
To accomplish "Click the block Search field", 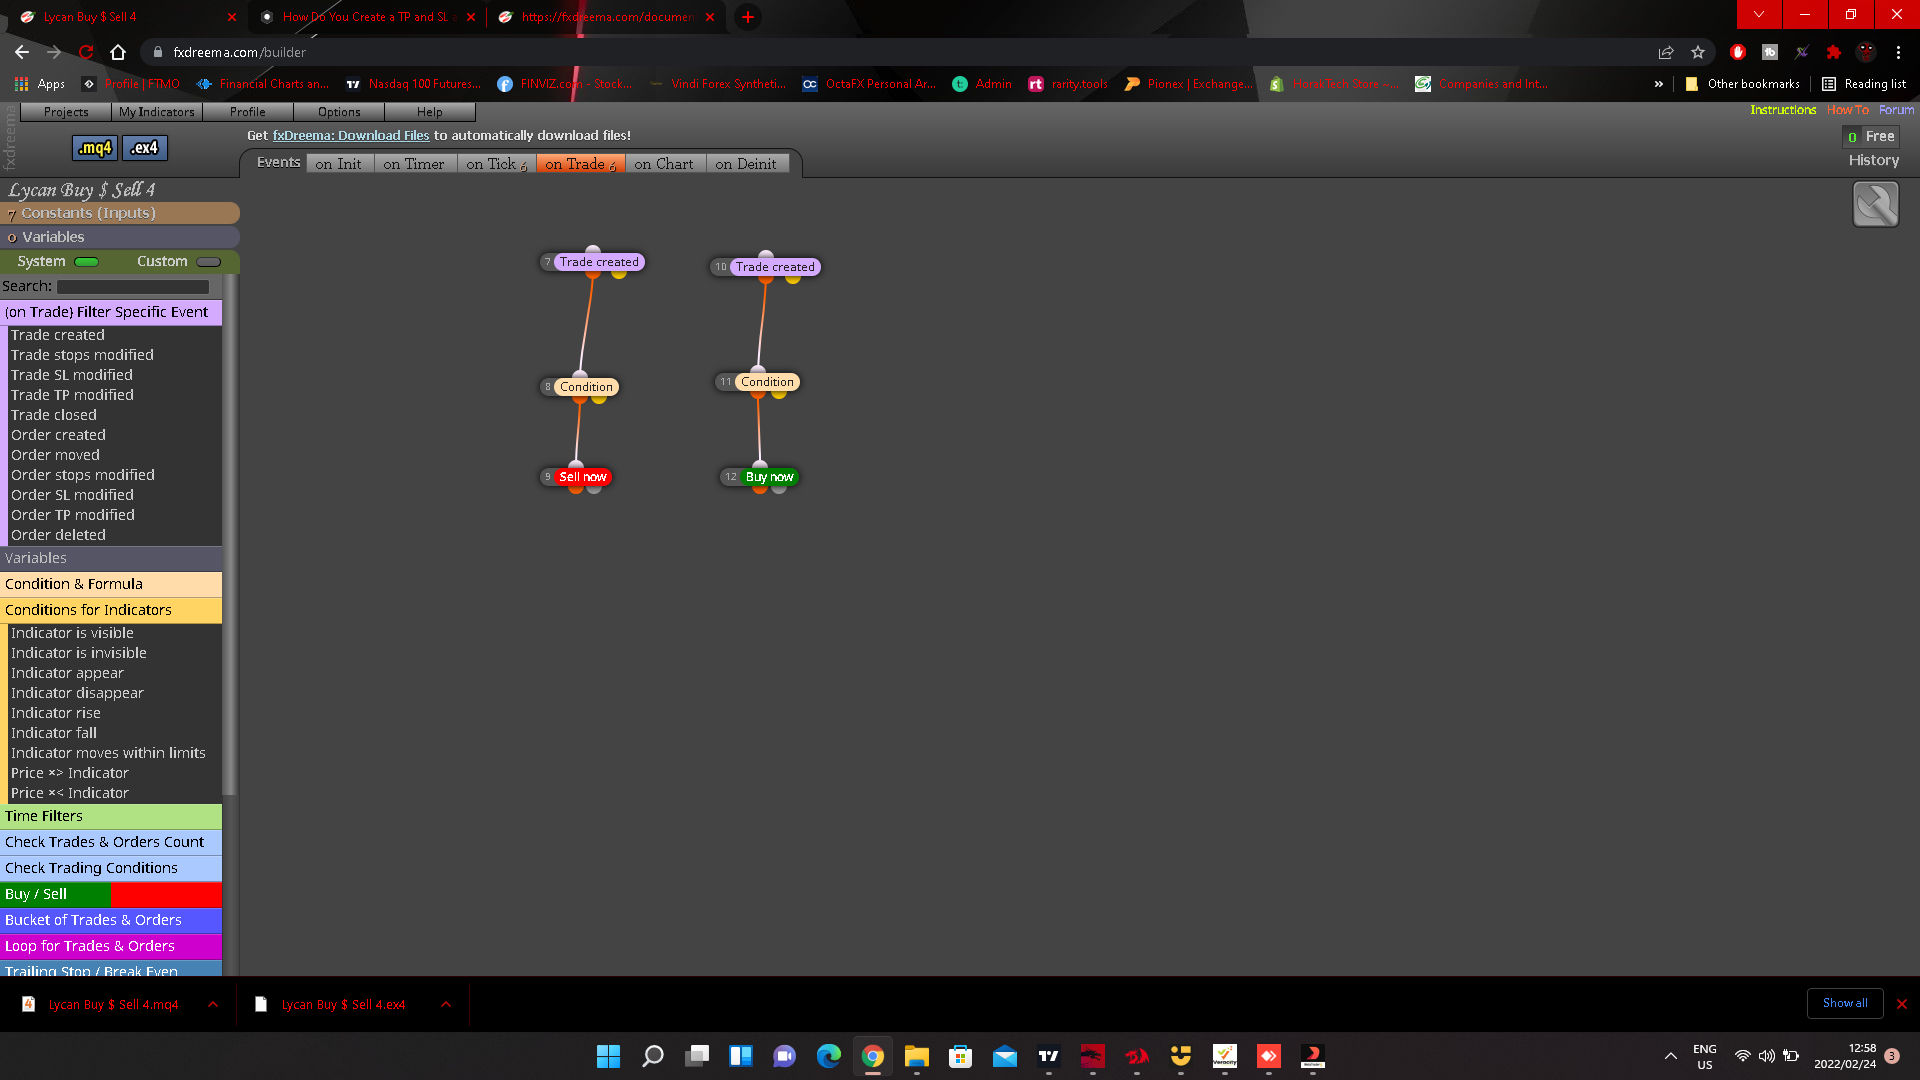I will (133, 287).
